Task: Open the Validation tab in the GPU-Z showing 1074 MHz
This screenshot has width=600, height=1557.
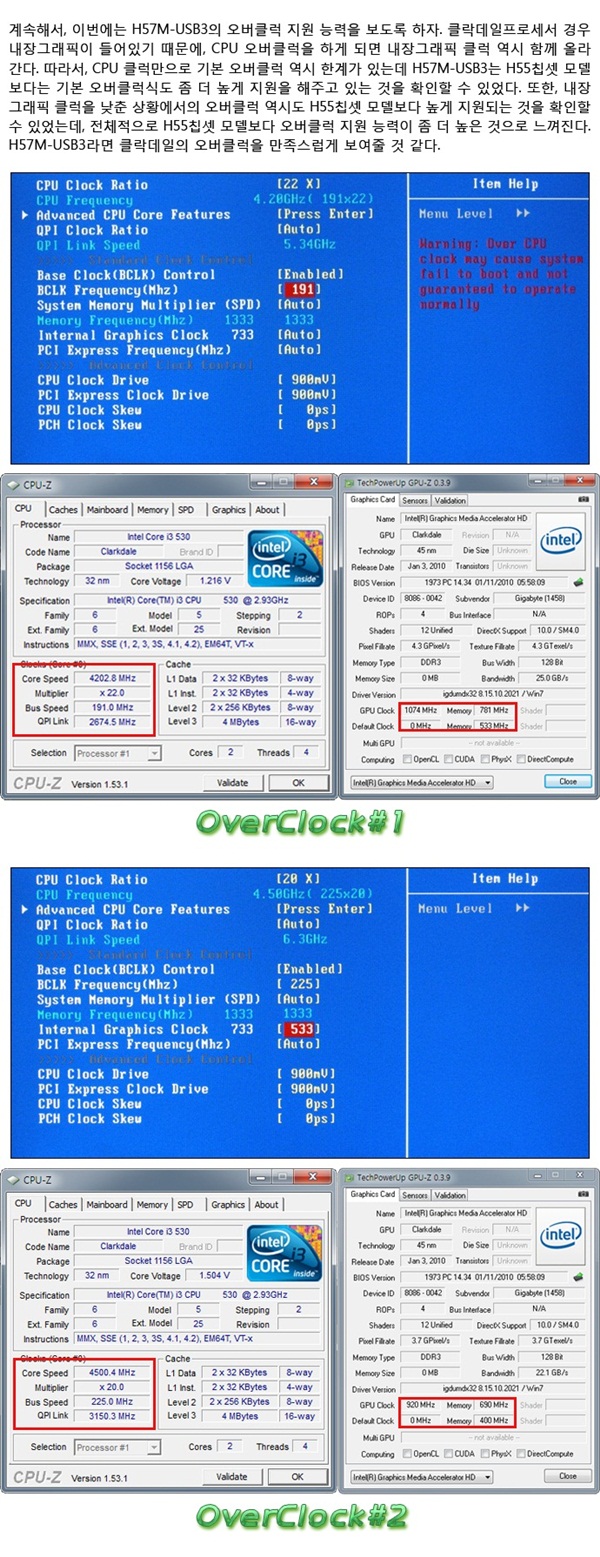Action: (450, 500)
